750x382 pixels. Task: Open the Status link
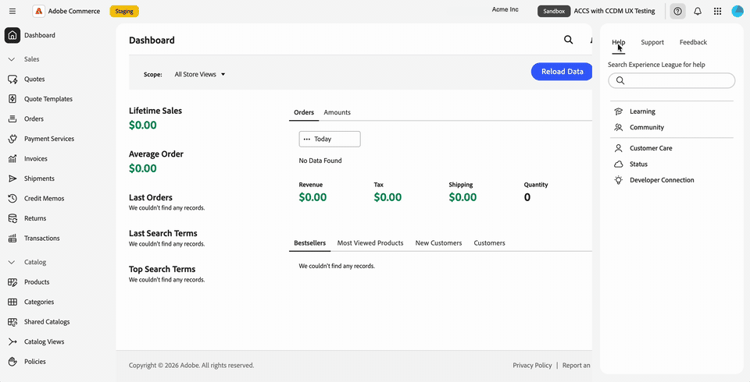(638, 164)
